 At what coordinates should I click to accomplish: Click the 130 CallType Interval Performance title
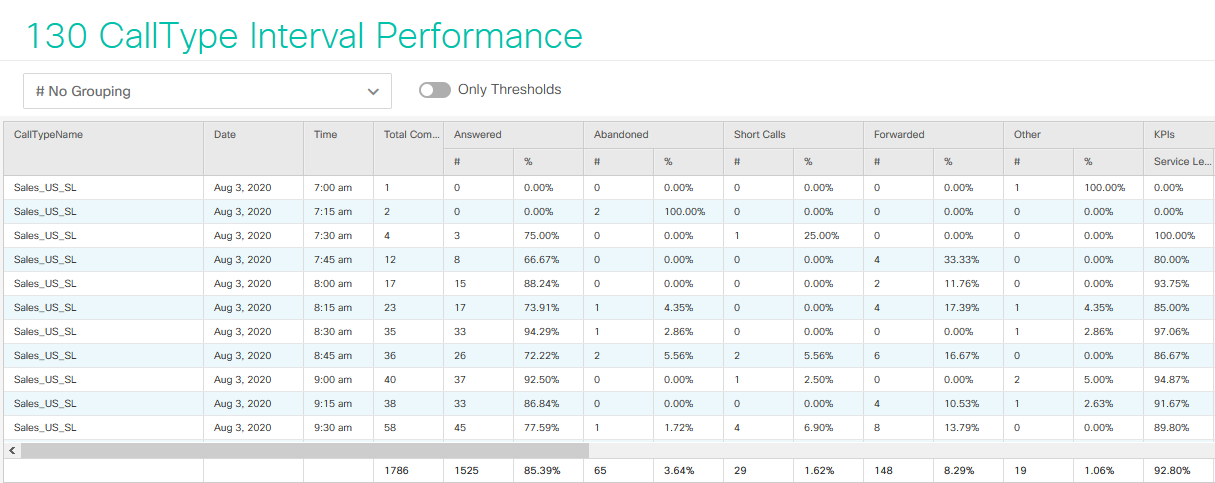(303, 36)
